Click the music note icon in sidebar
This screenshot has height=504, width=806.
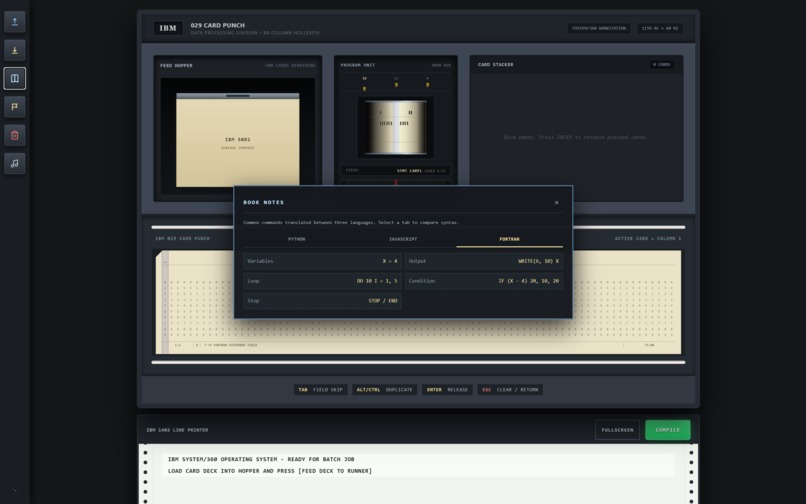coord(14,164)
